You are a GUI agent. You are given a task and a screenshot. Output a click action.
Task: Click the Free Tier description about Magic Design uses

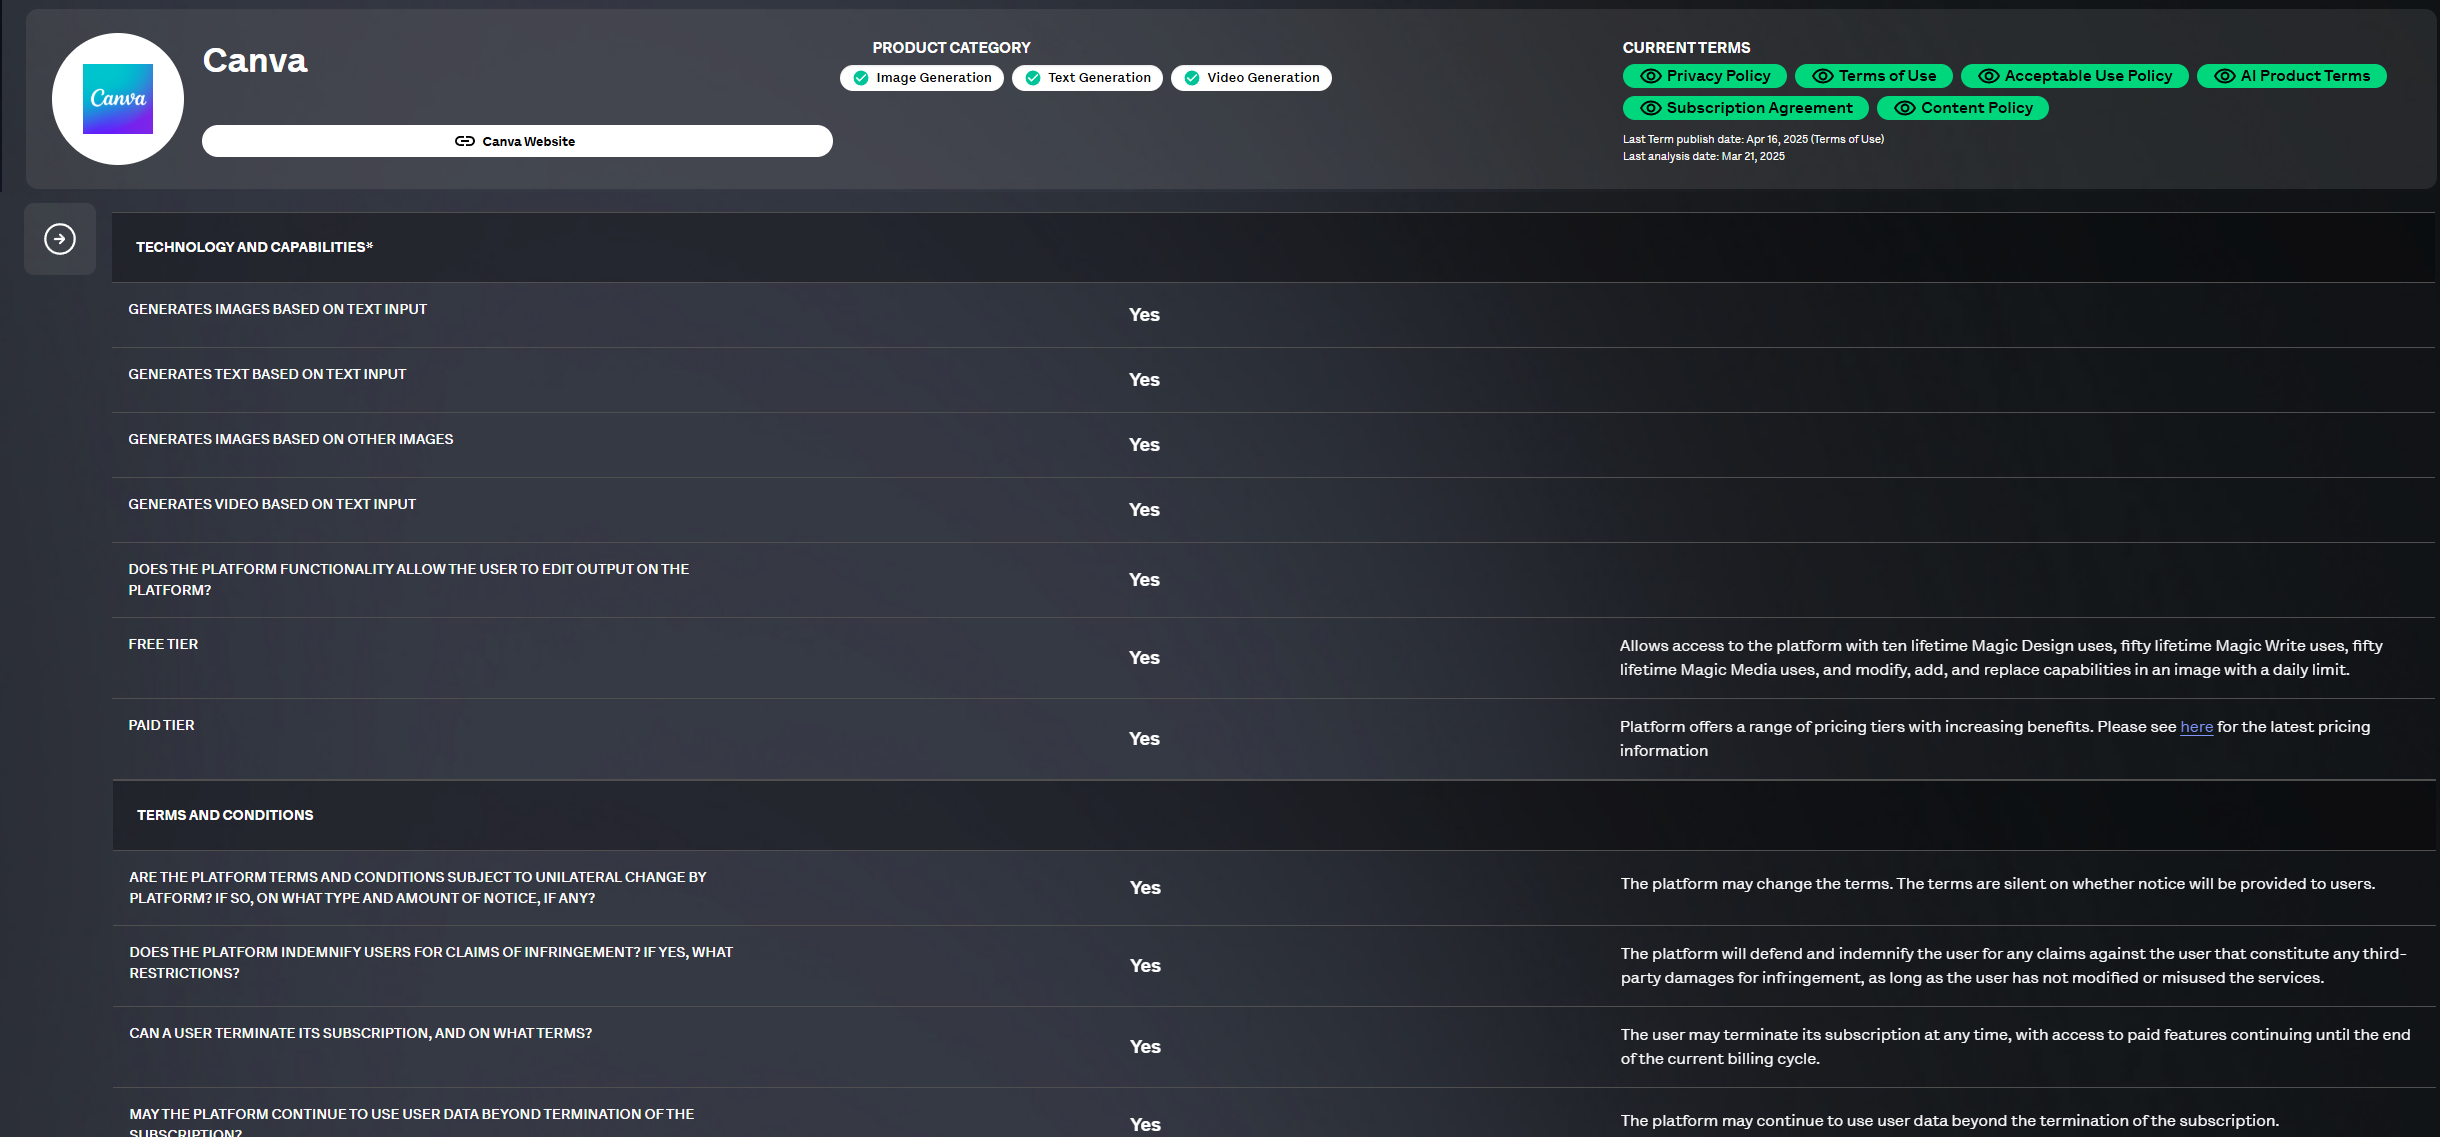[x=2001, y=658]
